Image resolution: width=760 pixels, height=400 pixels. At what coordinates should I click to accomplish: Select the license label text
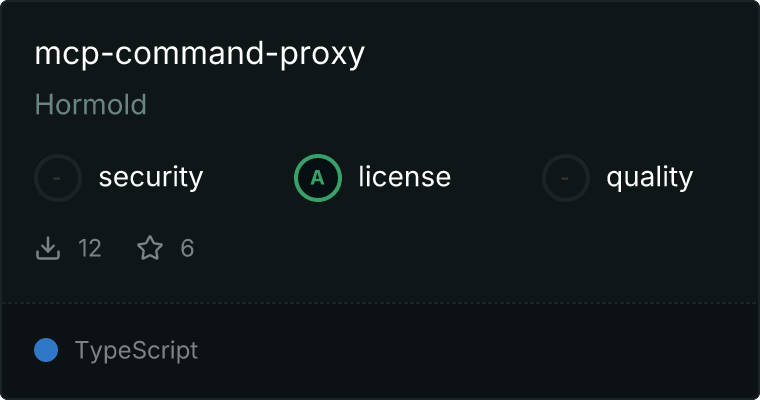tap(404, 176)
